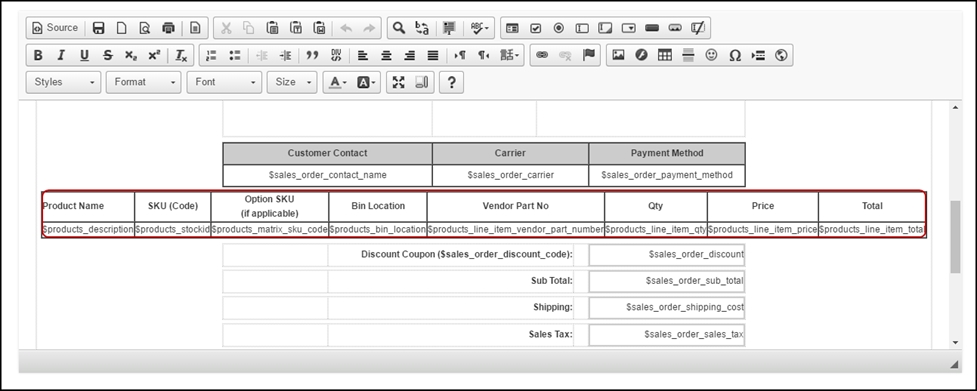Click the Save disk icon
The height and width of the screenshot is (391, 977).
tap(98, 28)
